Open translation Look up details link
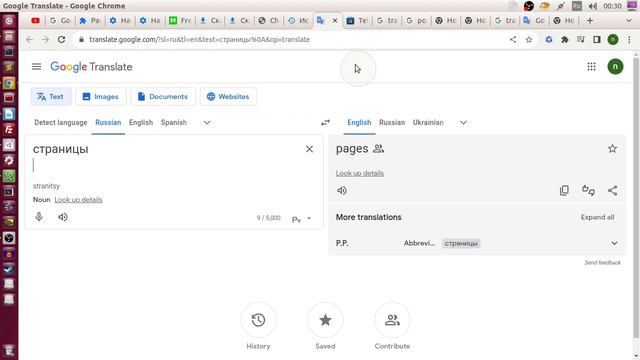The height and width of the screenshot is (360, 640). pos(360,173)
